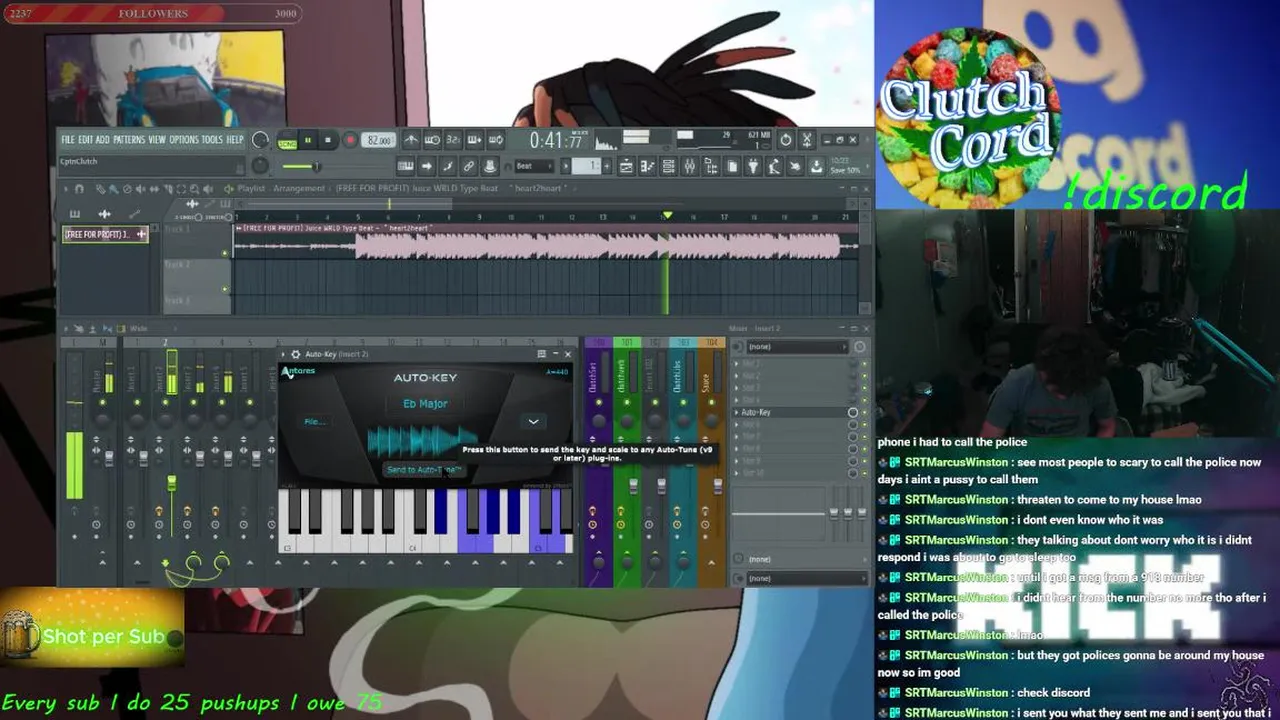Toggle typing keyboard to piano icon
Image resolution: width=1280 pixels, height=720 pixels.
(x=405, y=166)
